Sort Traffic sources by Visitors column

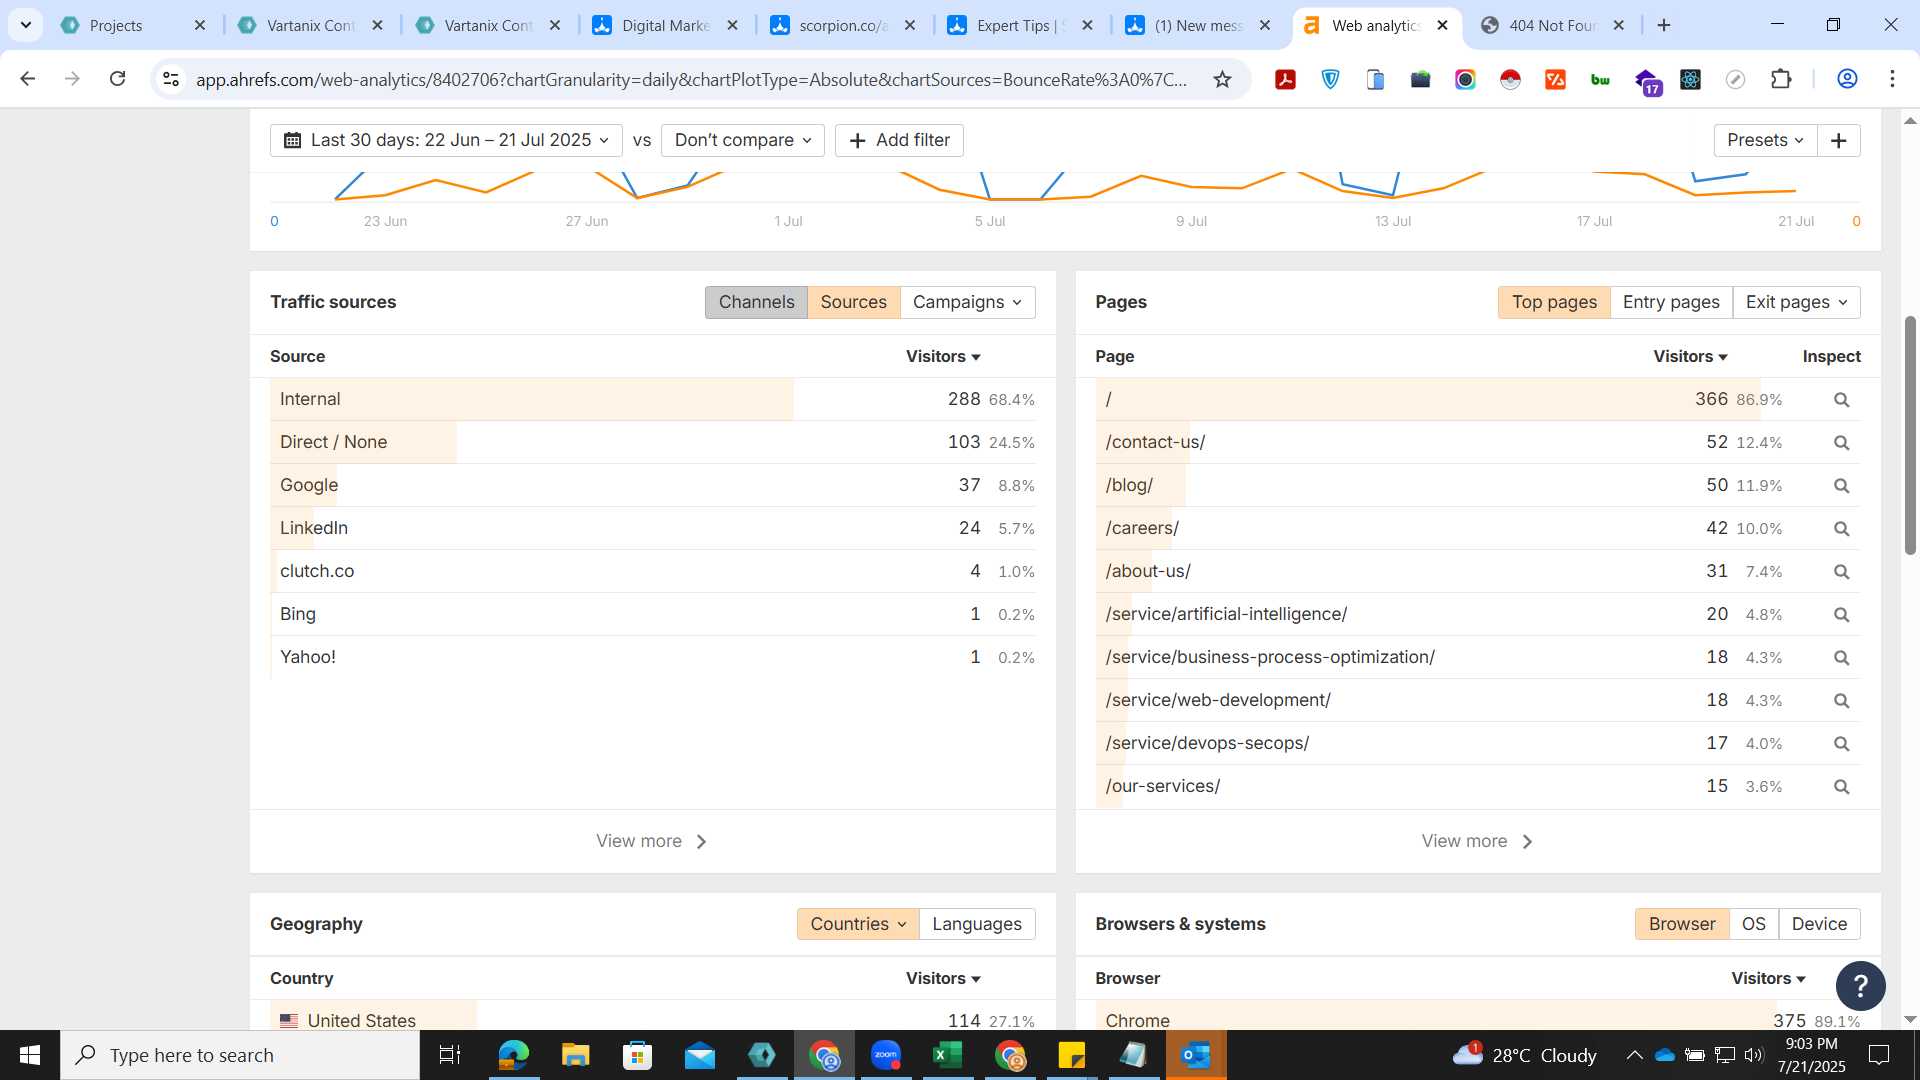click(x=943, y=357)
